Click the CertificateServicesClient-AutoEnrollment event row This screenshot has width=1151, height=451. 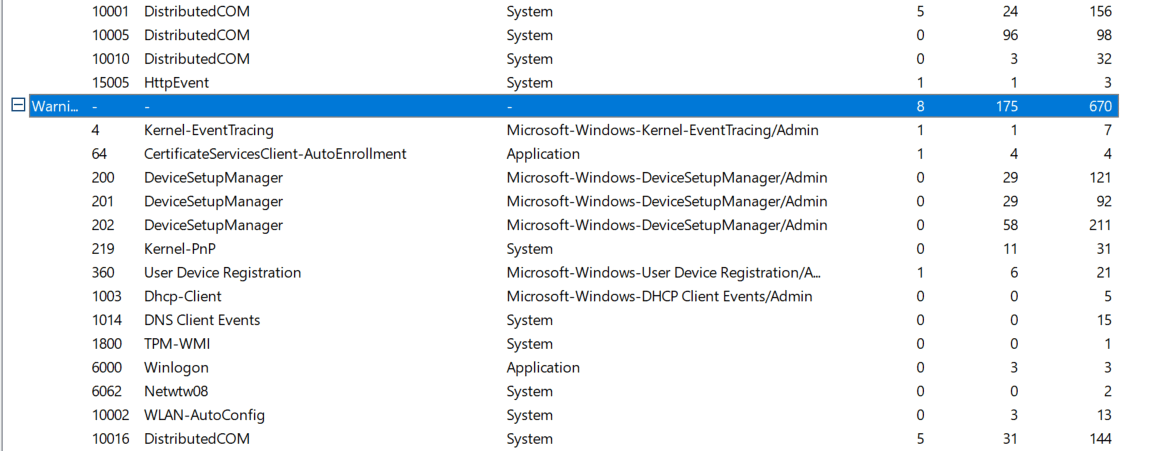pyautogui.click(x=275, y=154)
